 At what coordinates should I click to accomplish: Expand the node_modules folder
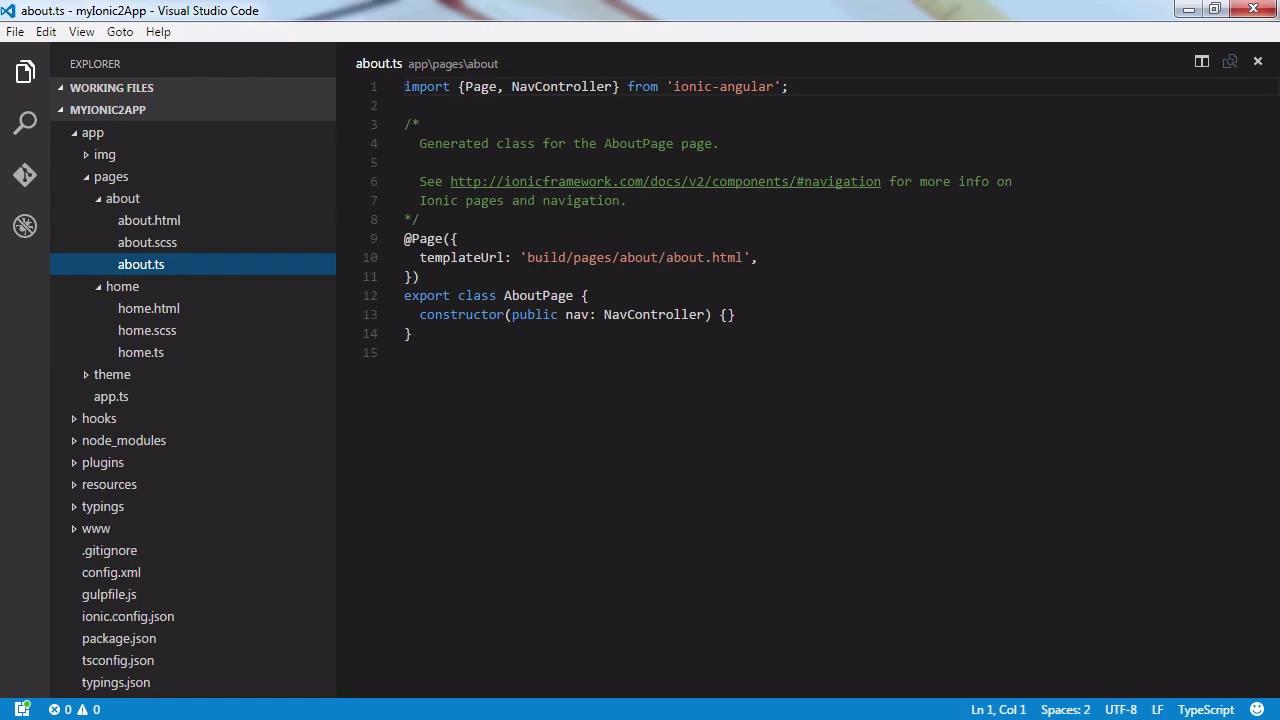(x=74, y=440)
